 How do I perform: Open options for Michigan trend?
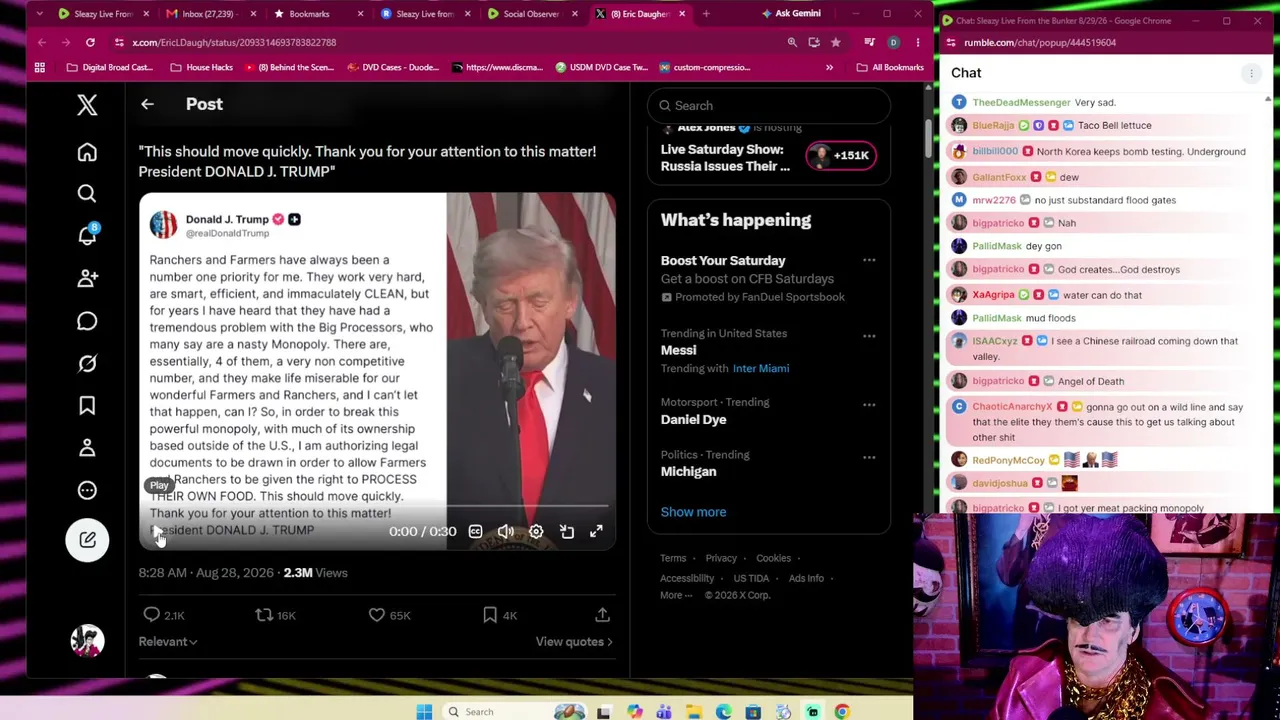coord(869,457)
